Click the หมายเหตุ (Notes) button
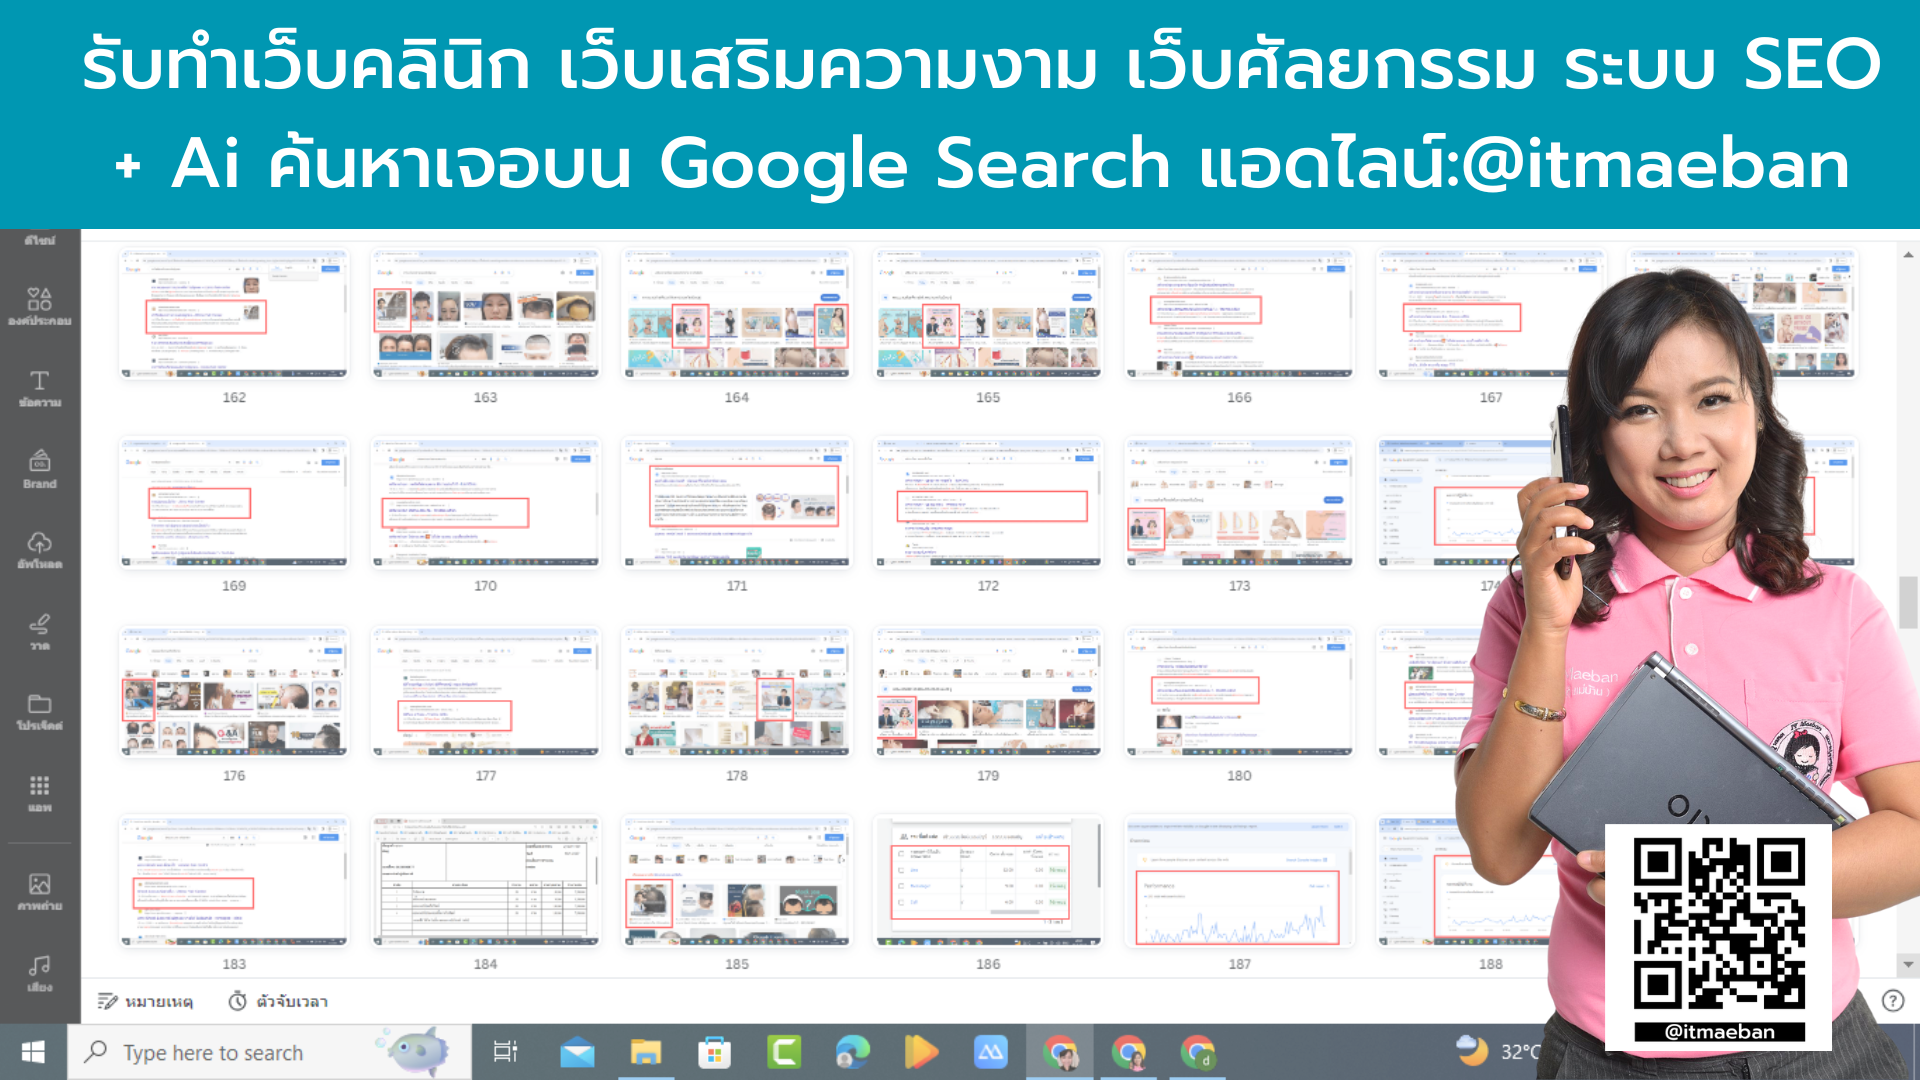Screen dimensions: 1920x1080 (x=146, y=1001)
